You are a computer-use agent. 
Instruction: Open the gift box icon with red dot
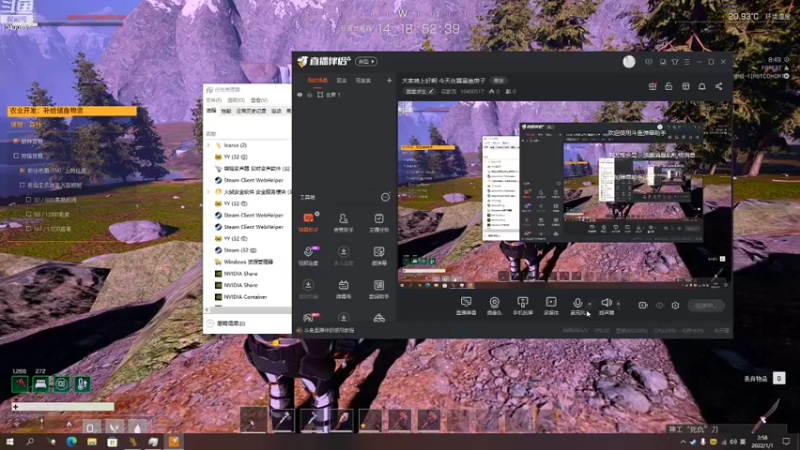click(x=653, y=86)
